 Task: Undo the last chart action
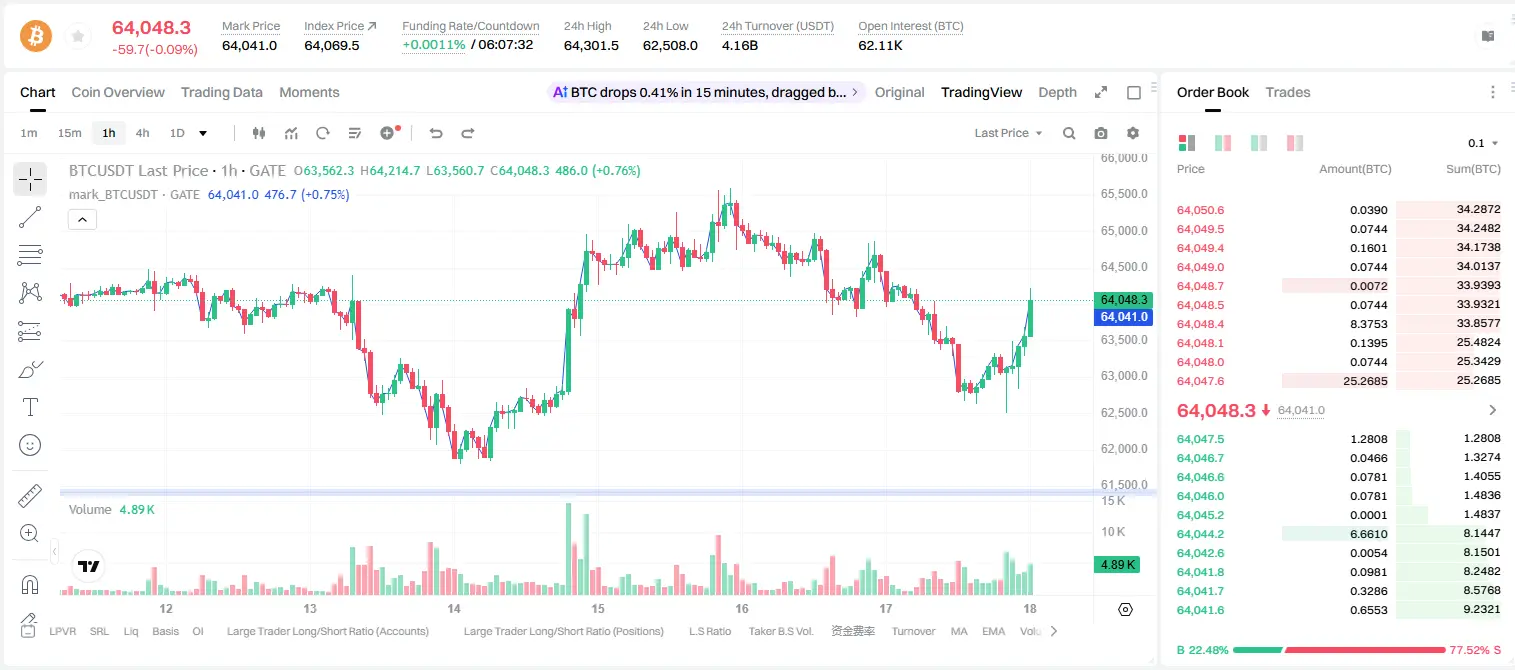click(436, 133)
